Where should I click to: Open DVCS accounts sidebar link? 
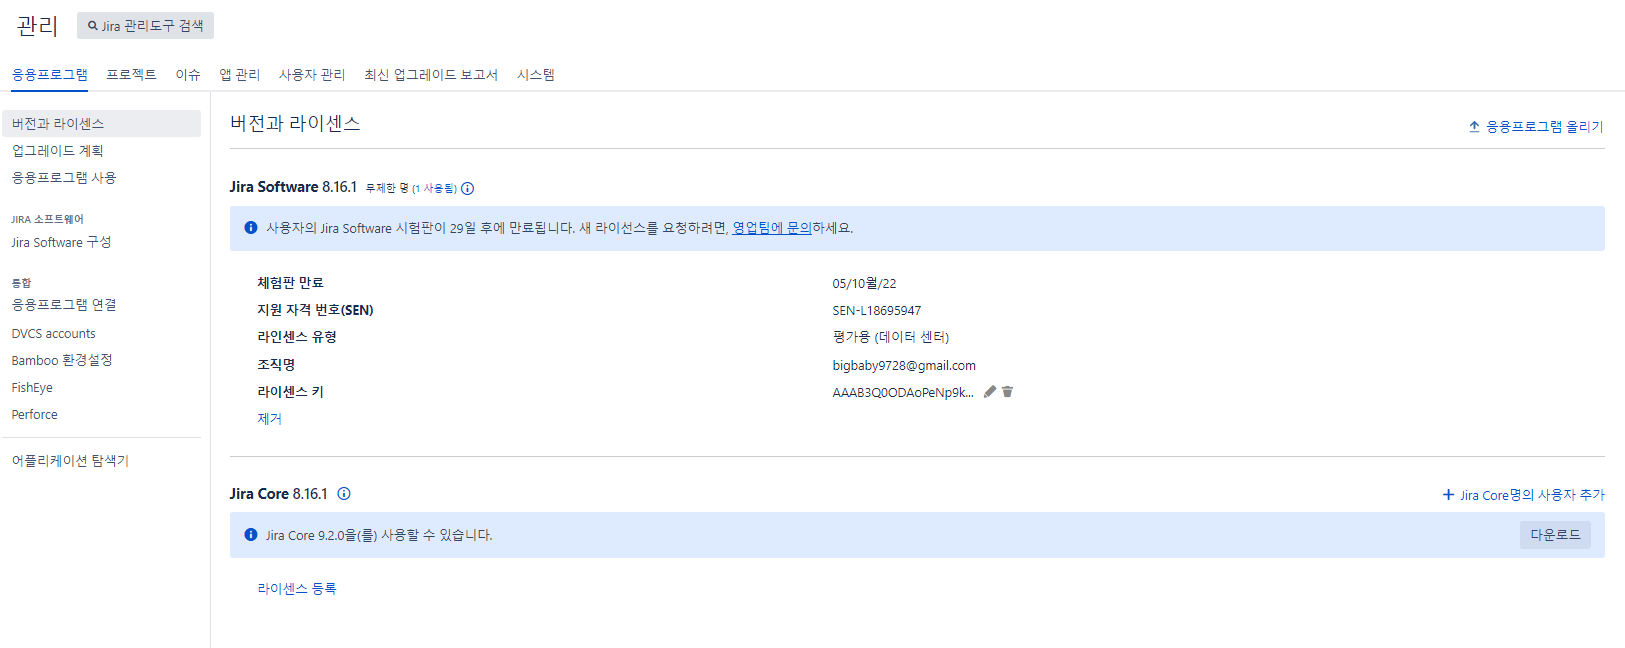[x=54, y=334]
